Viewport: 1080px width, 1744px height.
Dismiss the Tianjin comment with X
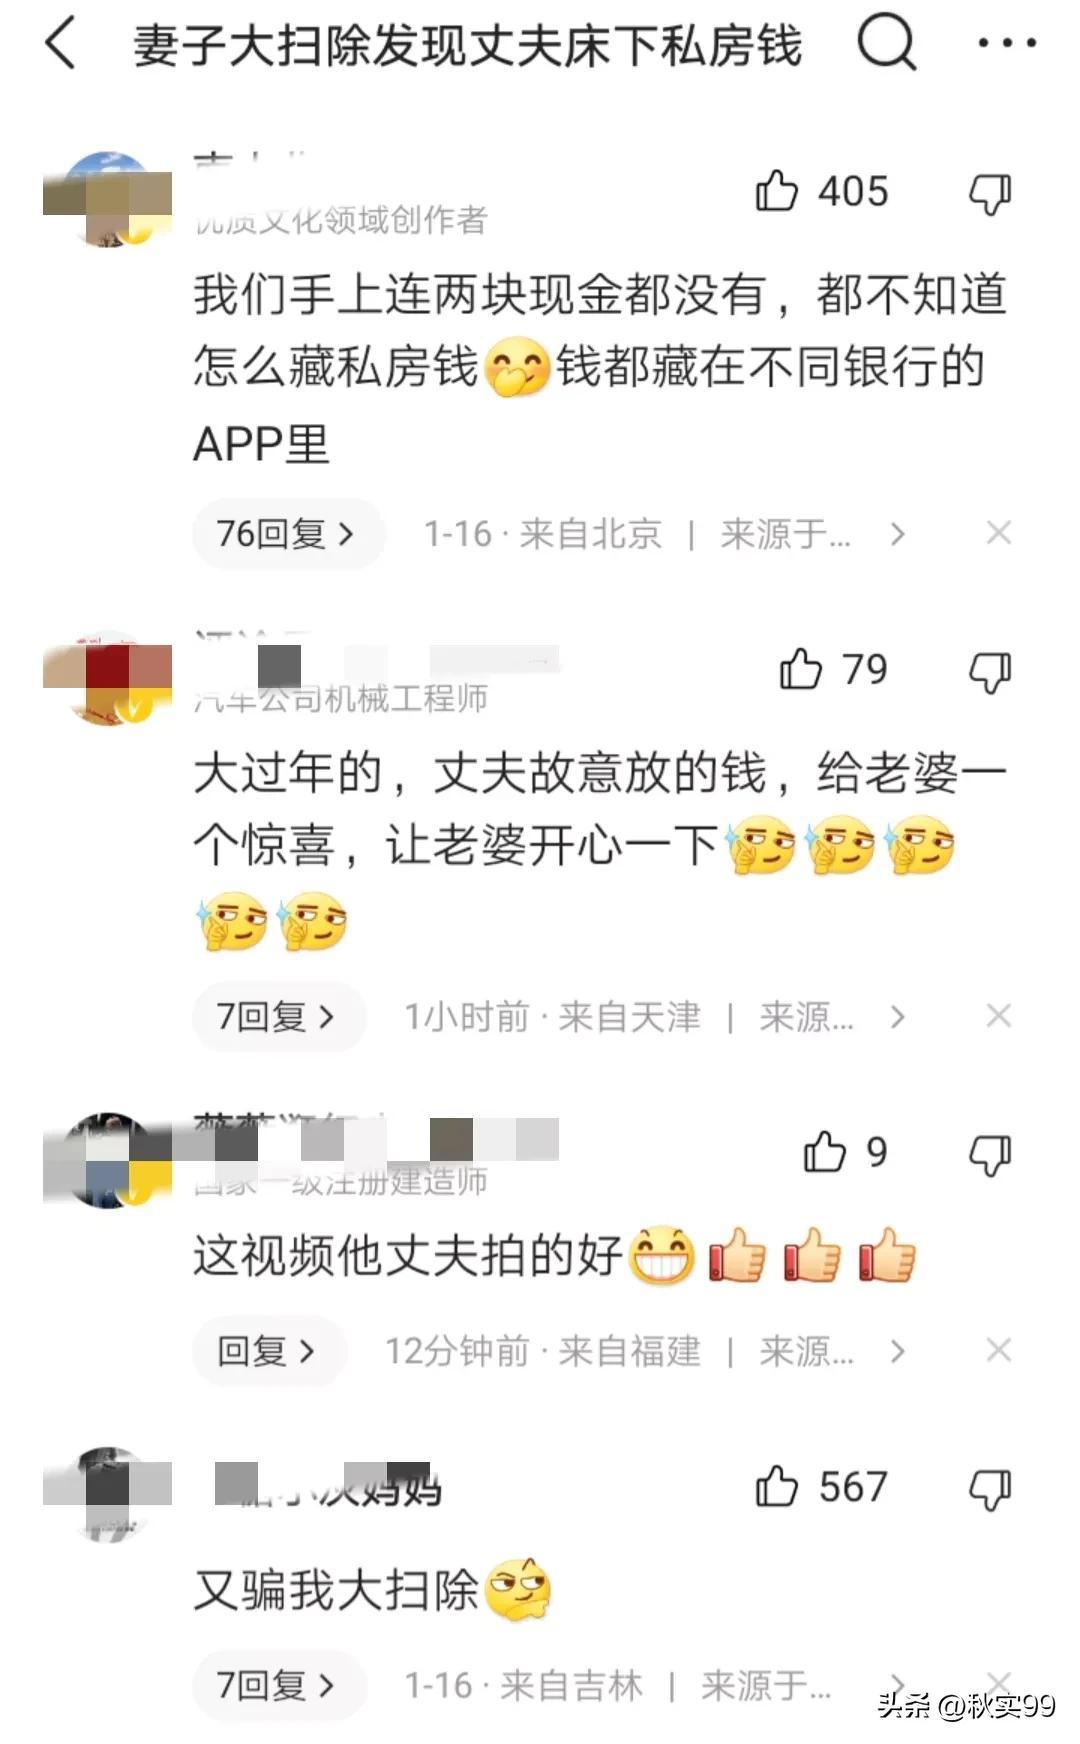click(998, 1016)
